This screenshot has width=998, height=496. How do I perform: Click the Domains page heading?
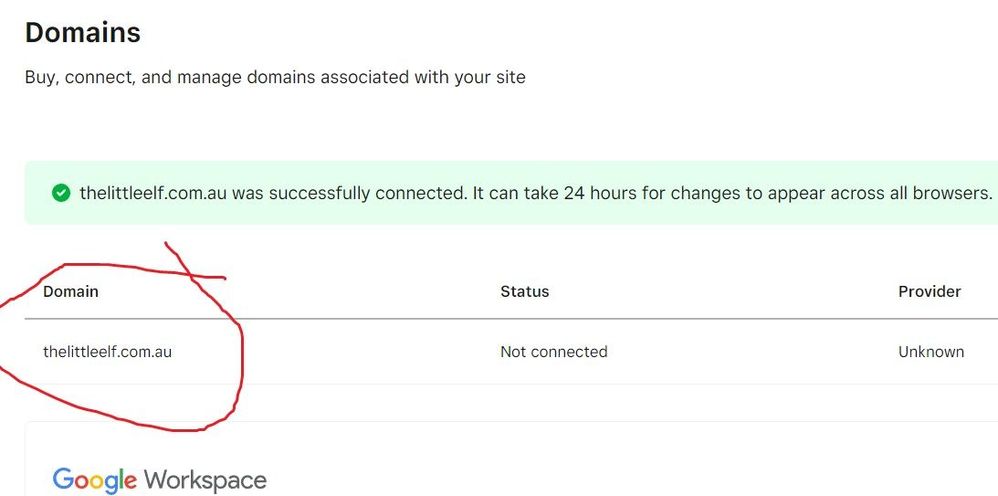coord(82,33)
